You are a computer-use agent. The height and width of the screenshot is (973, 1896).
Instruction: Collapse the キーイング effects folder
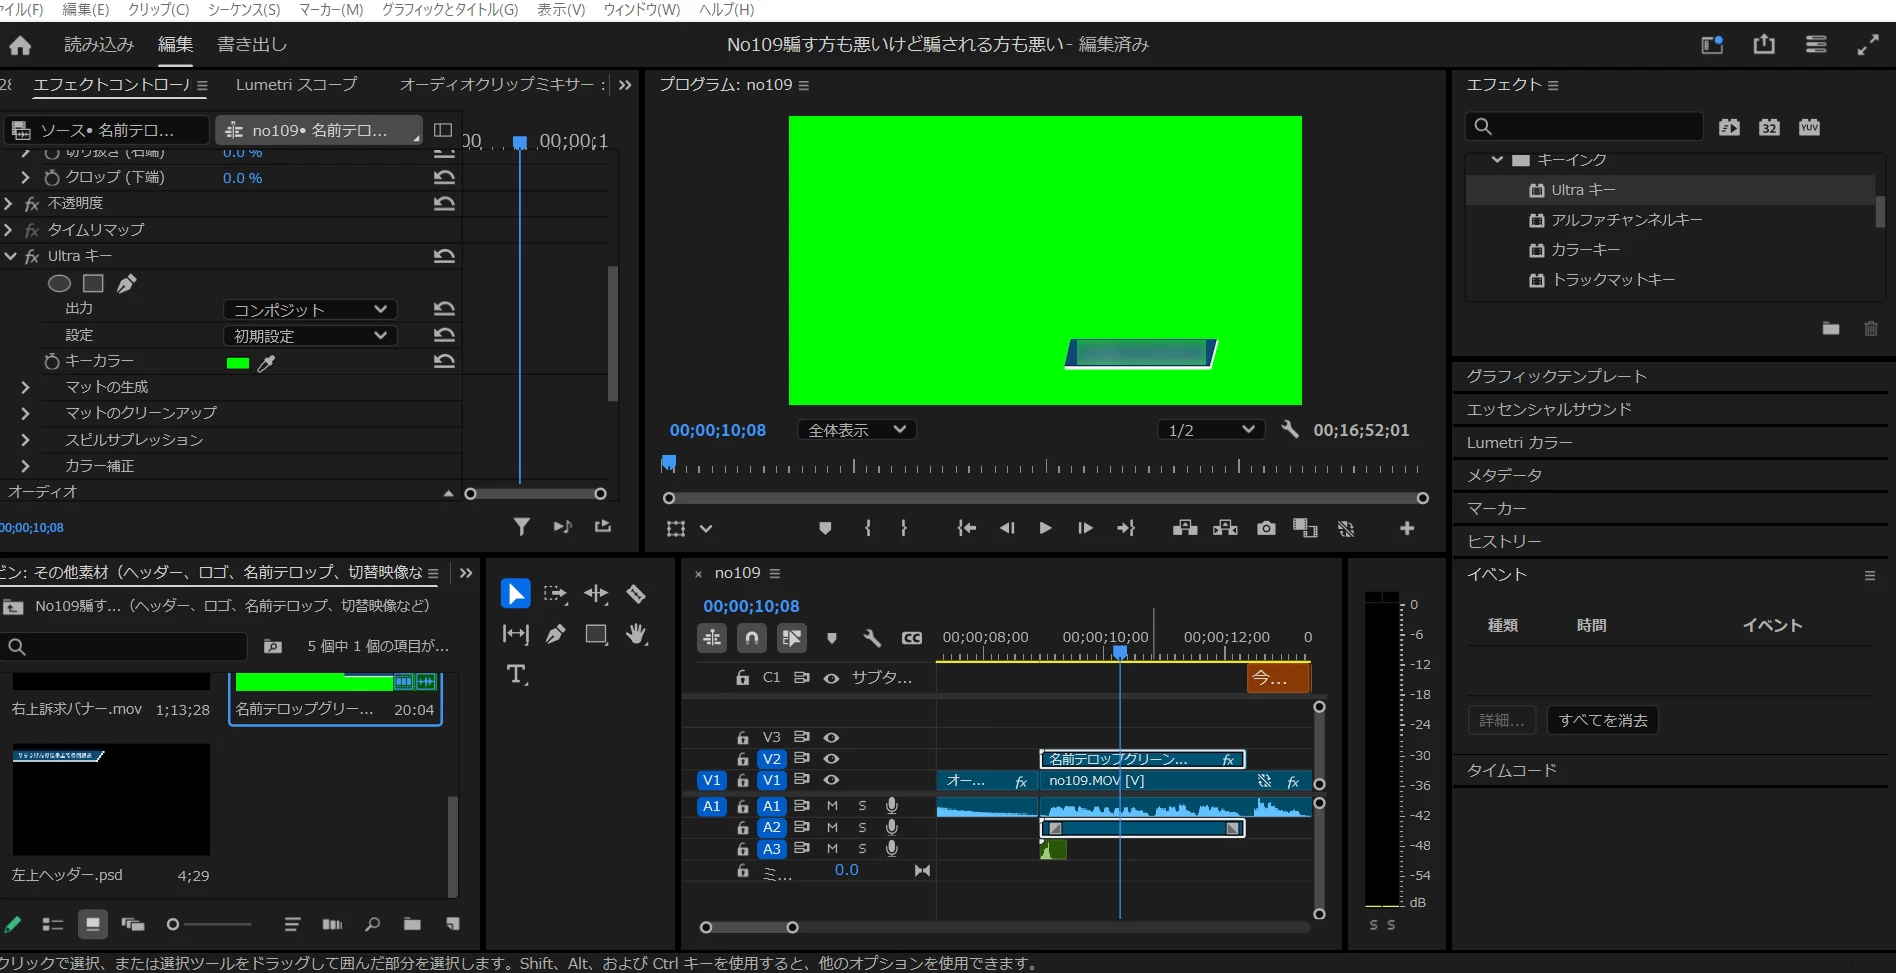point(1497,160)
